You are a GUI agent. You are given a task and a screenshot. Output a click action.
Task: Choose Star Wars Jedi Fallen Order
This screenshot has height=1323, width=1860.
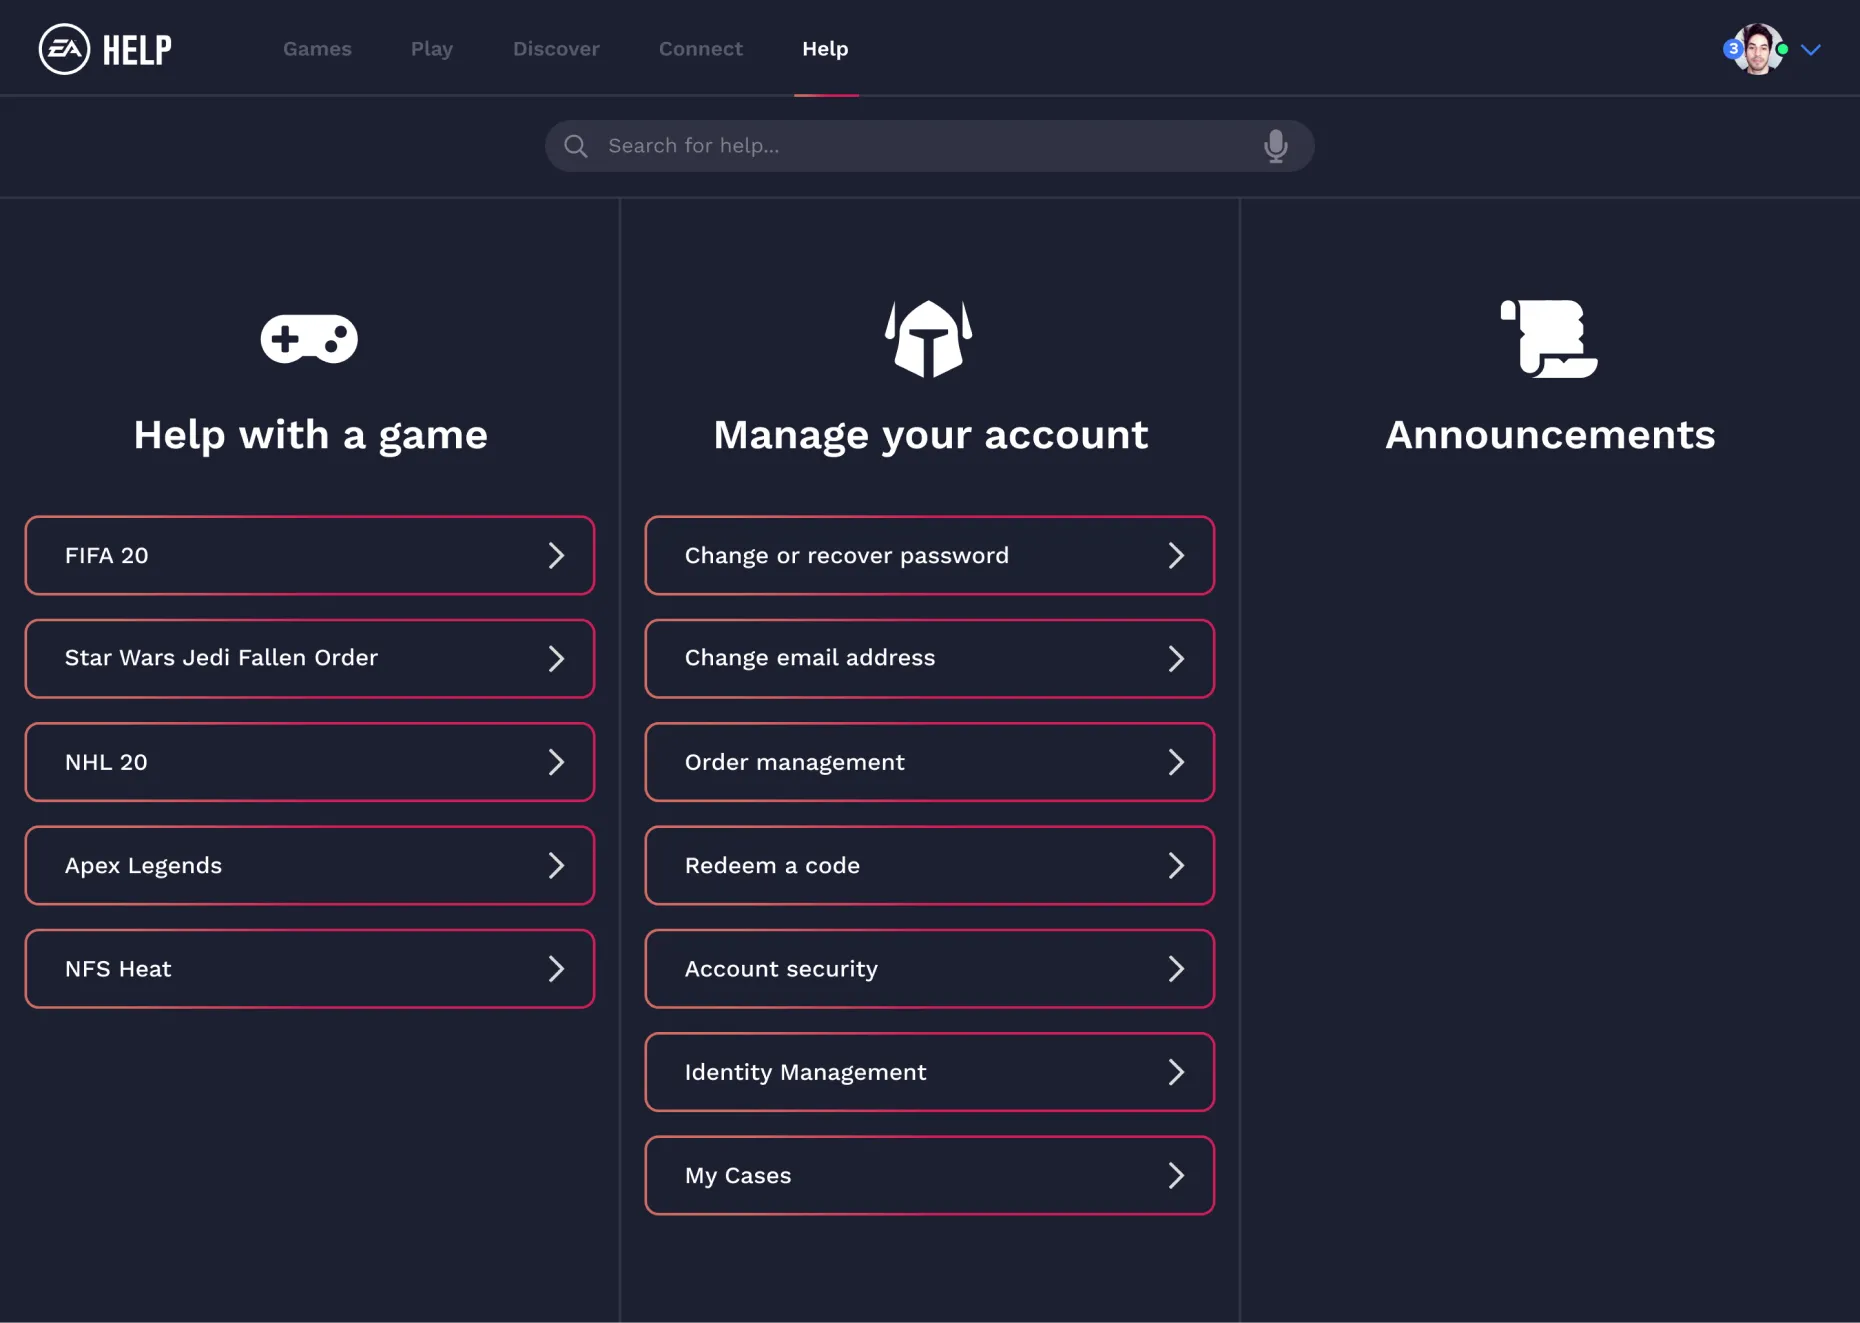coord(309,659)
